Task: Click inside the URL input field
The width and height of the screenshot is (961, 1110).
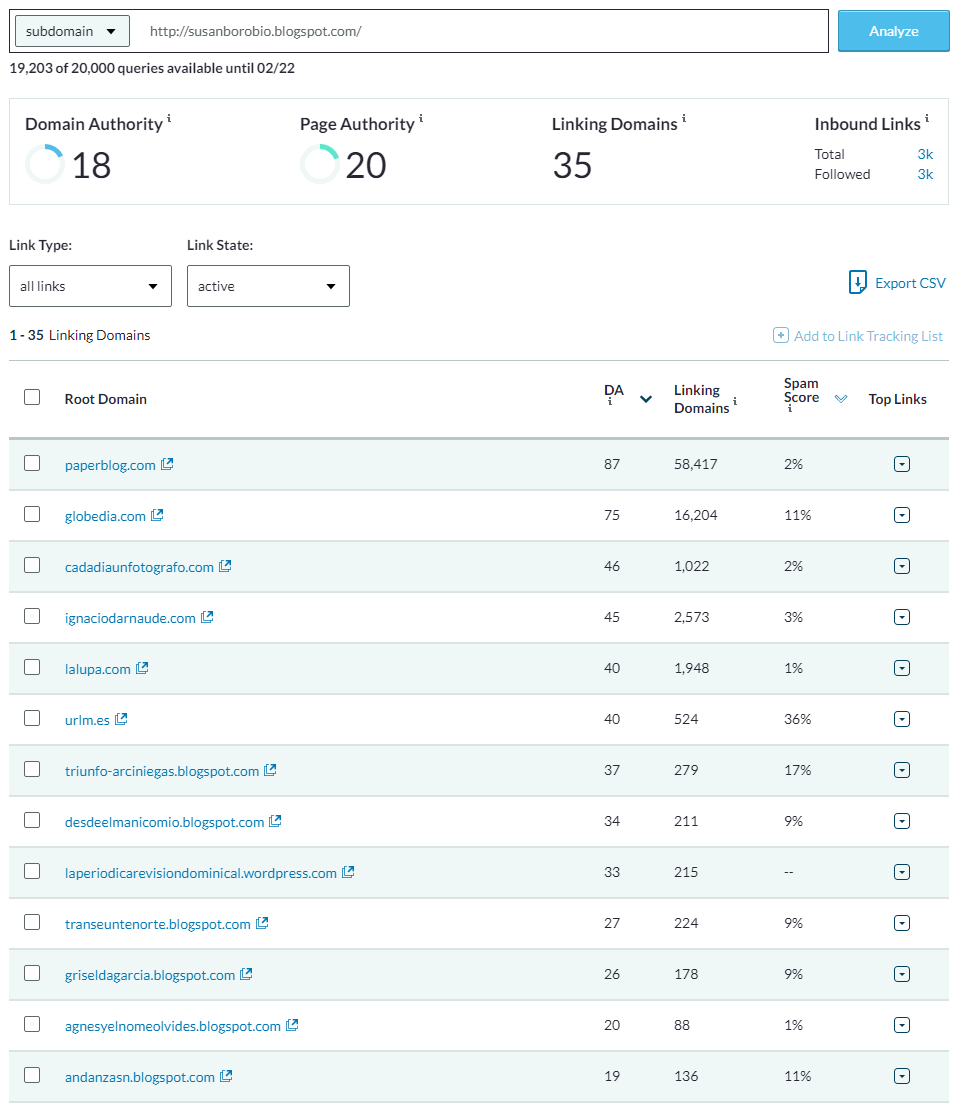Action: click(x=480, y=31)
